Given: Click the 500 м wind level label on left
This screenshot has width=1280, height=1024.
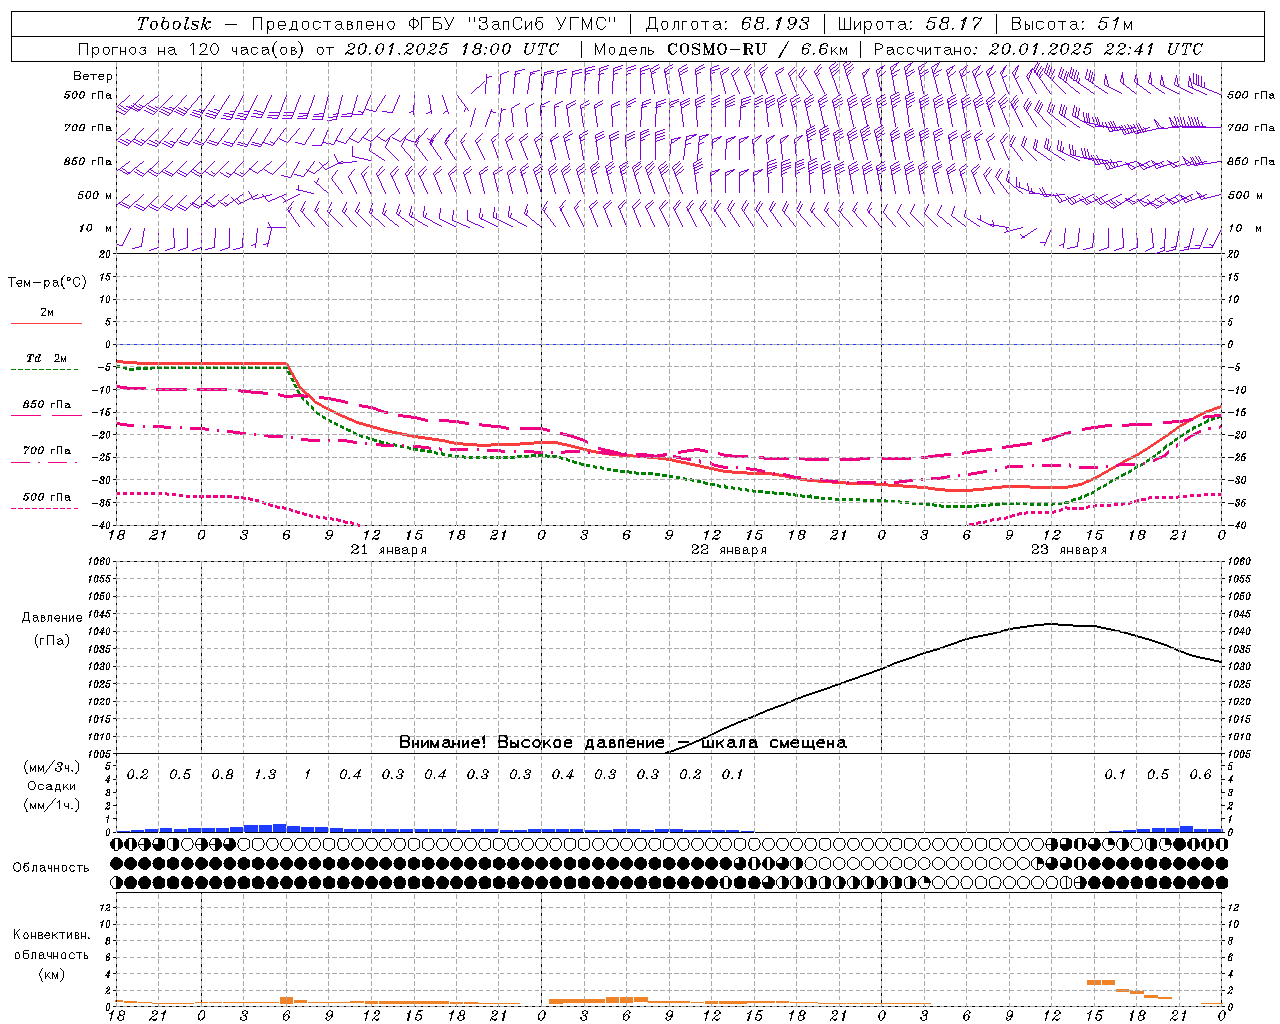Looking at the screenshot, I should pos(95,195).
